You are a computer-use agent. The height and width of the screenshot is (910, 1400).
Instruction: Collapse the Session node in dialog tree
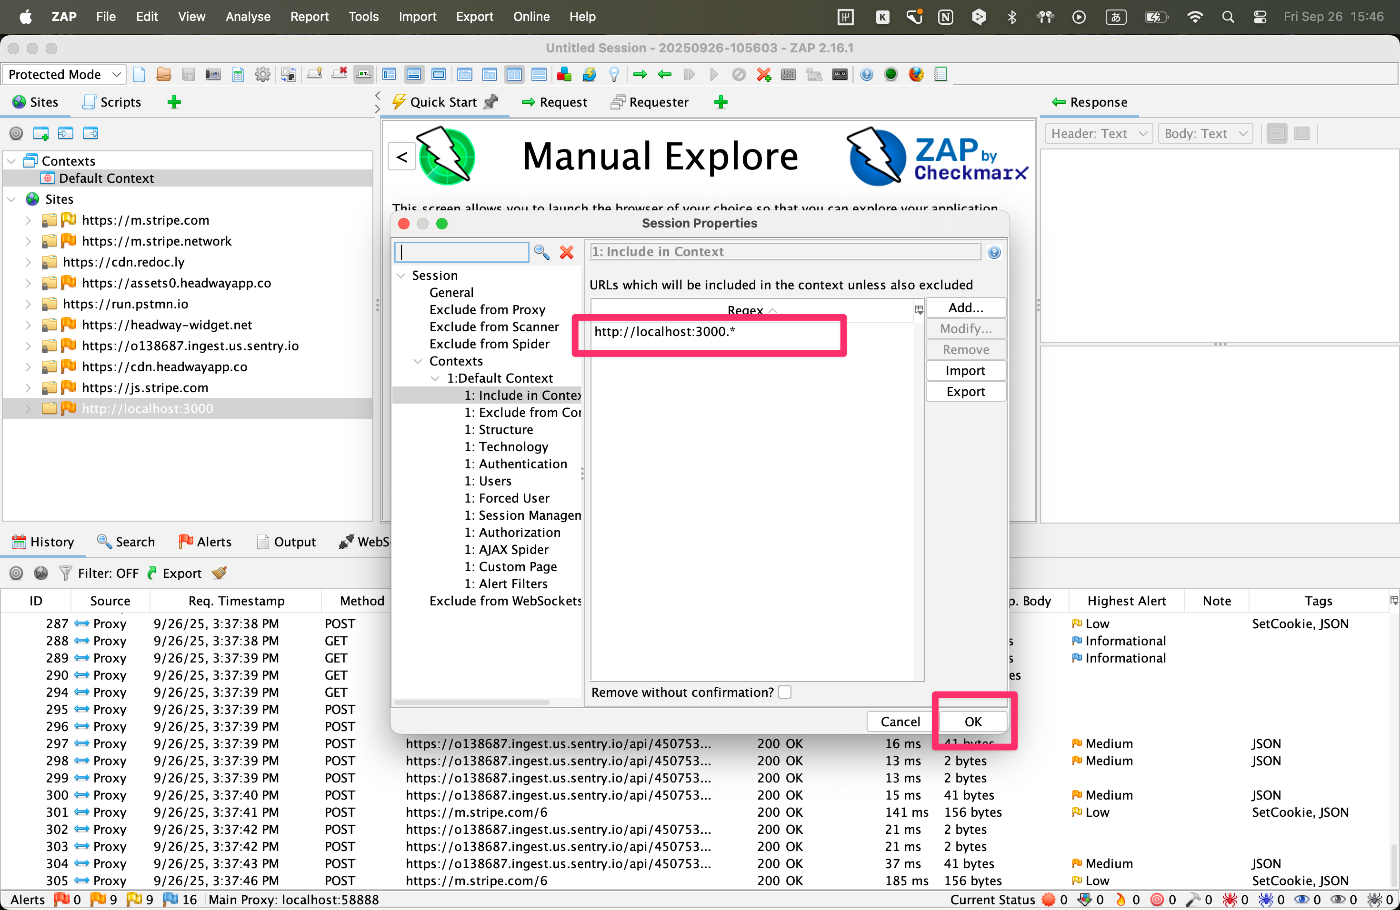pyautogui.click(x=401, y=275)
